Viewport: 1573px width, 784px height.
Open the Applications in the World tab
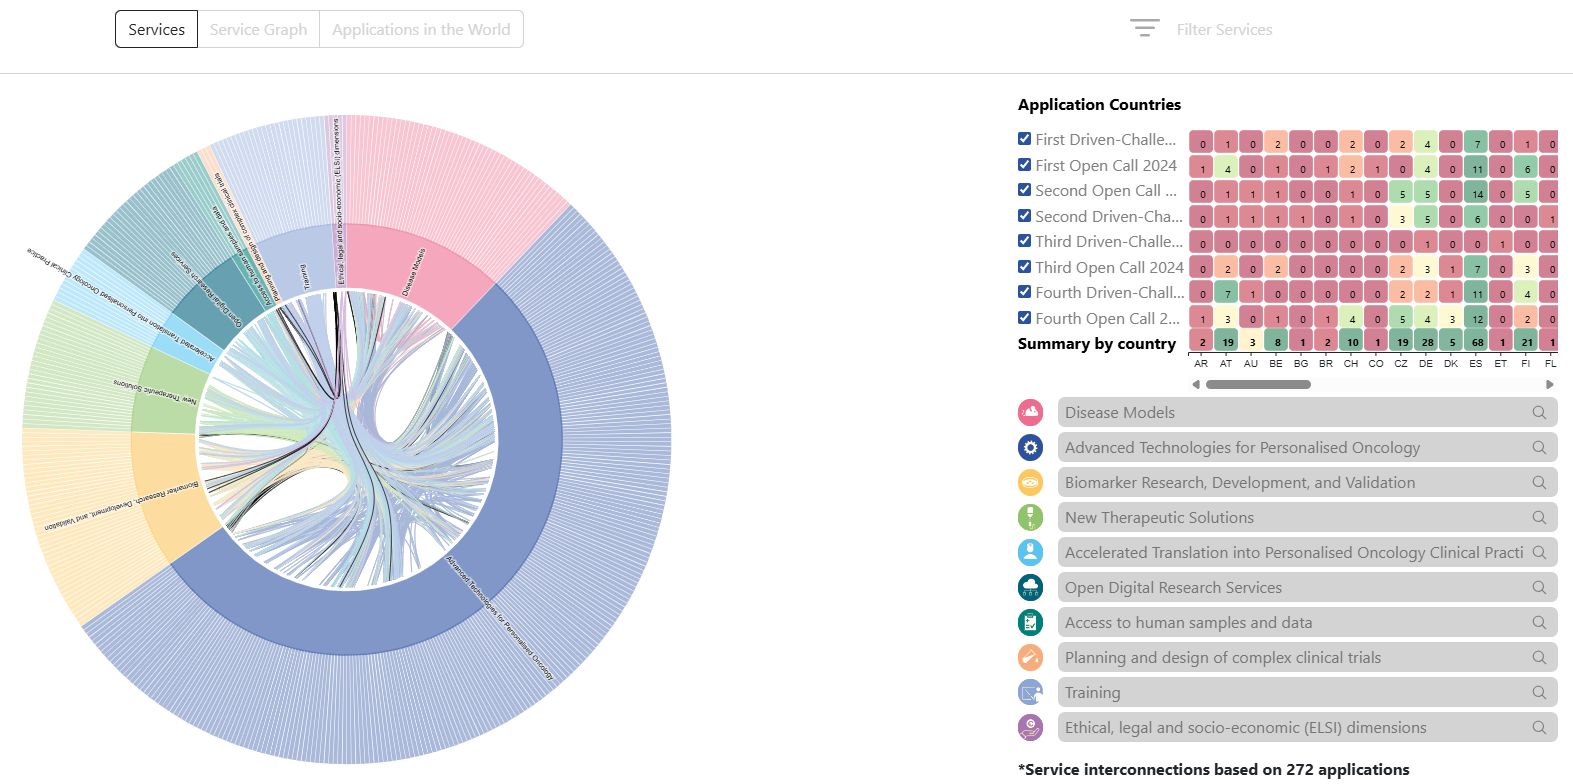point(421,29)
